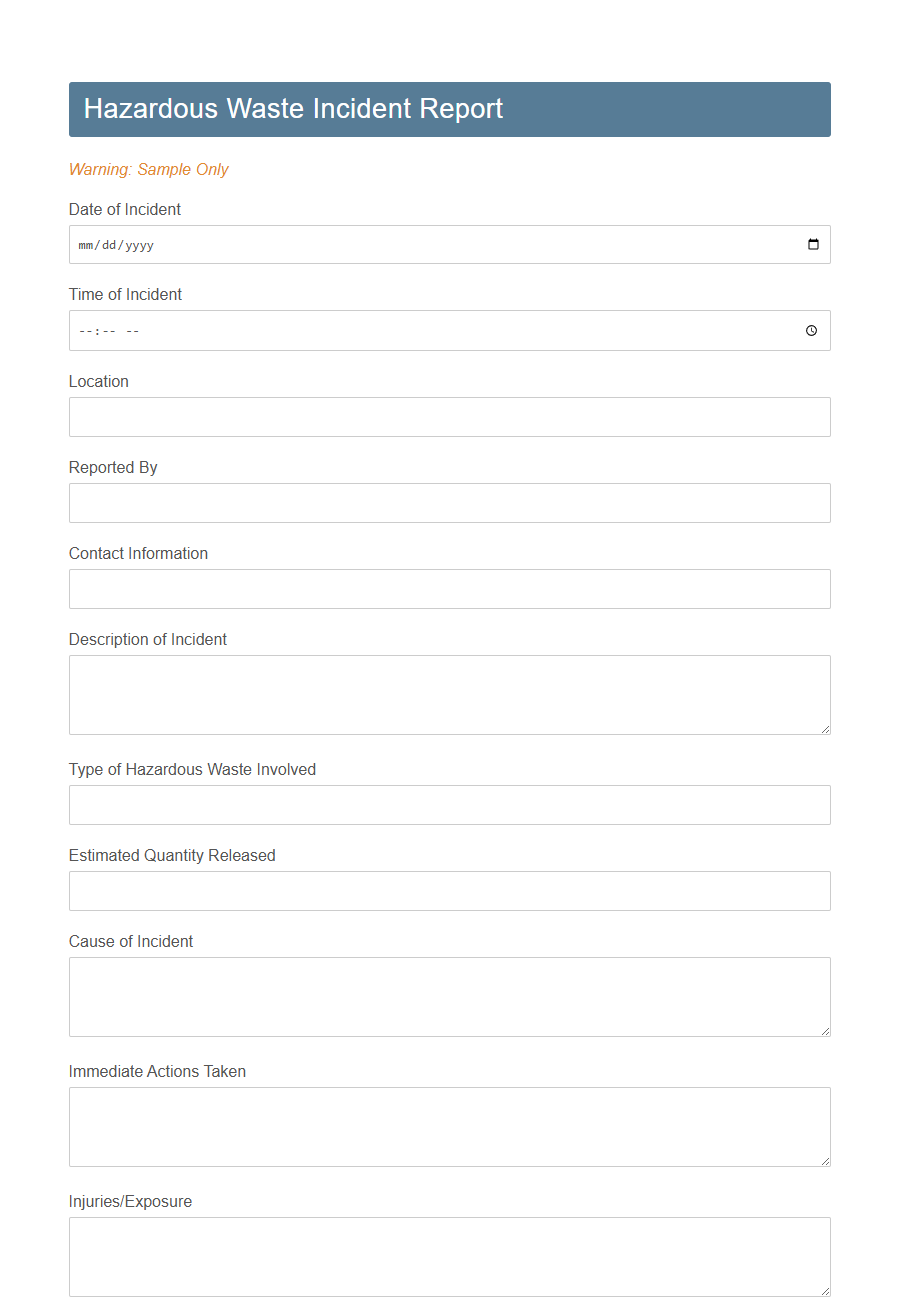This screenshot has width=900, height=1300.
Task: Click the Date of Incident input field
Action: click(x=400, y=244)
